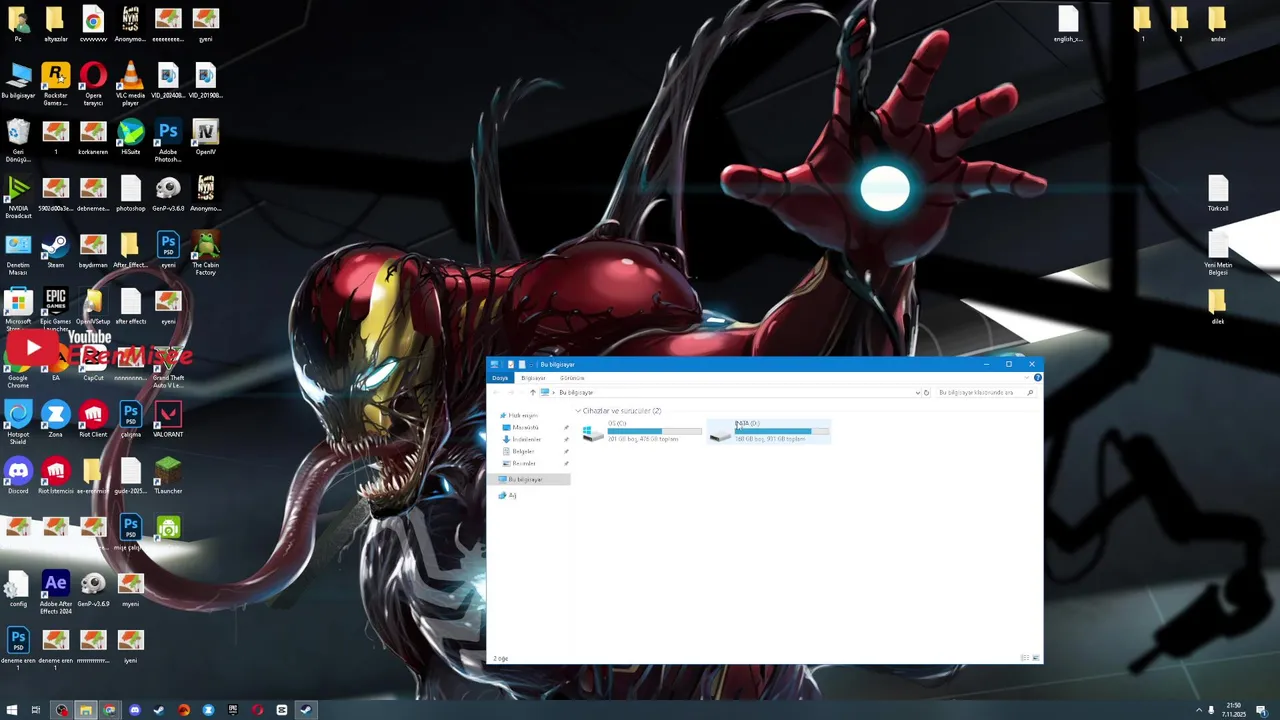This screenshot has height=720, width=1280.
Task: Collapse the Cihazlar ve sürücüler group
Action: pos(578,411)
